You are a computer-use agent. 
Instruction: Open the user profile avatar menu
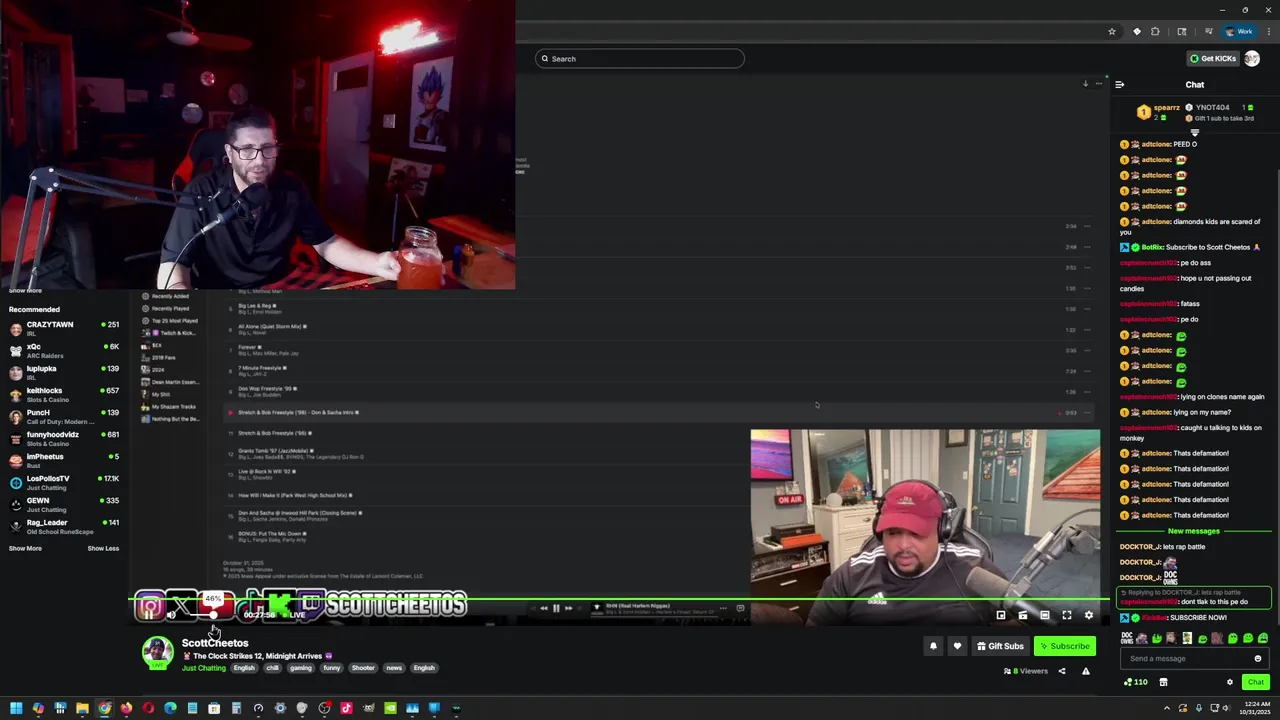[1252, 58]
